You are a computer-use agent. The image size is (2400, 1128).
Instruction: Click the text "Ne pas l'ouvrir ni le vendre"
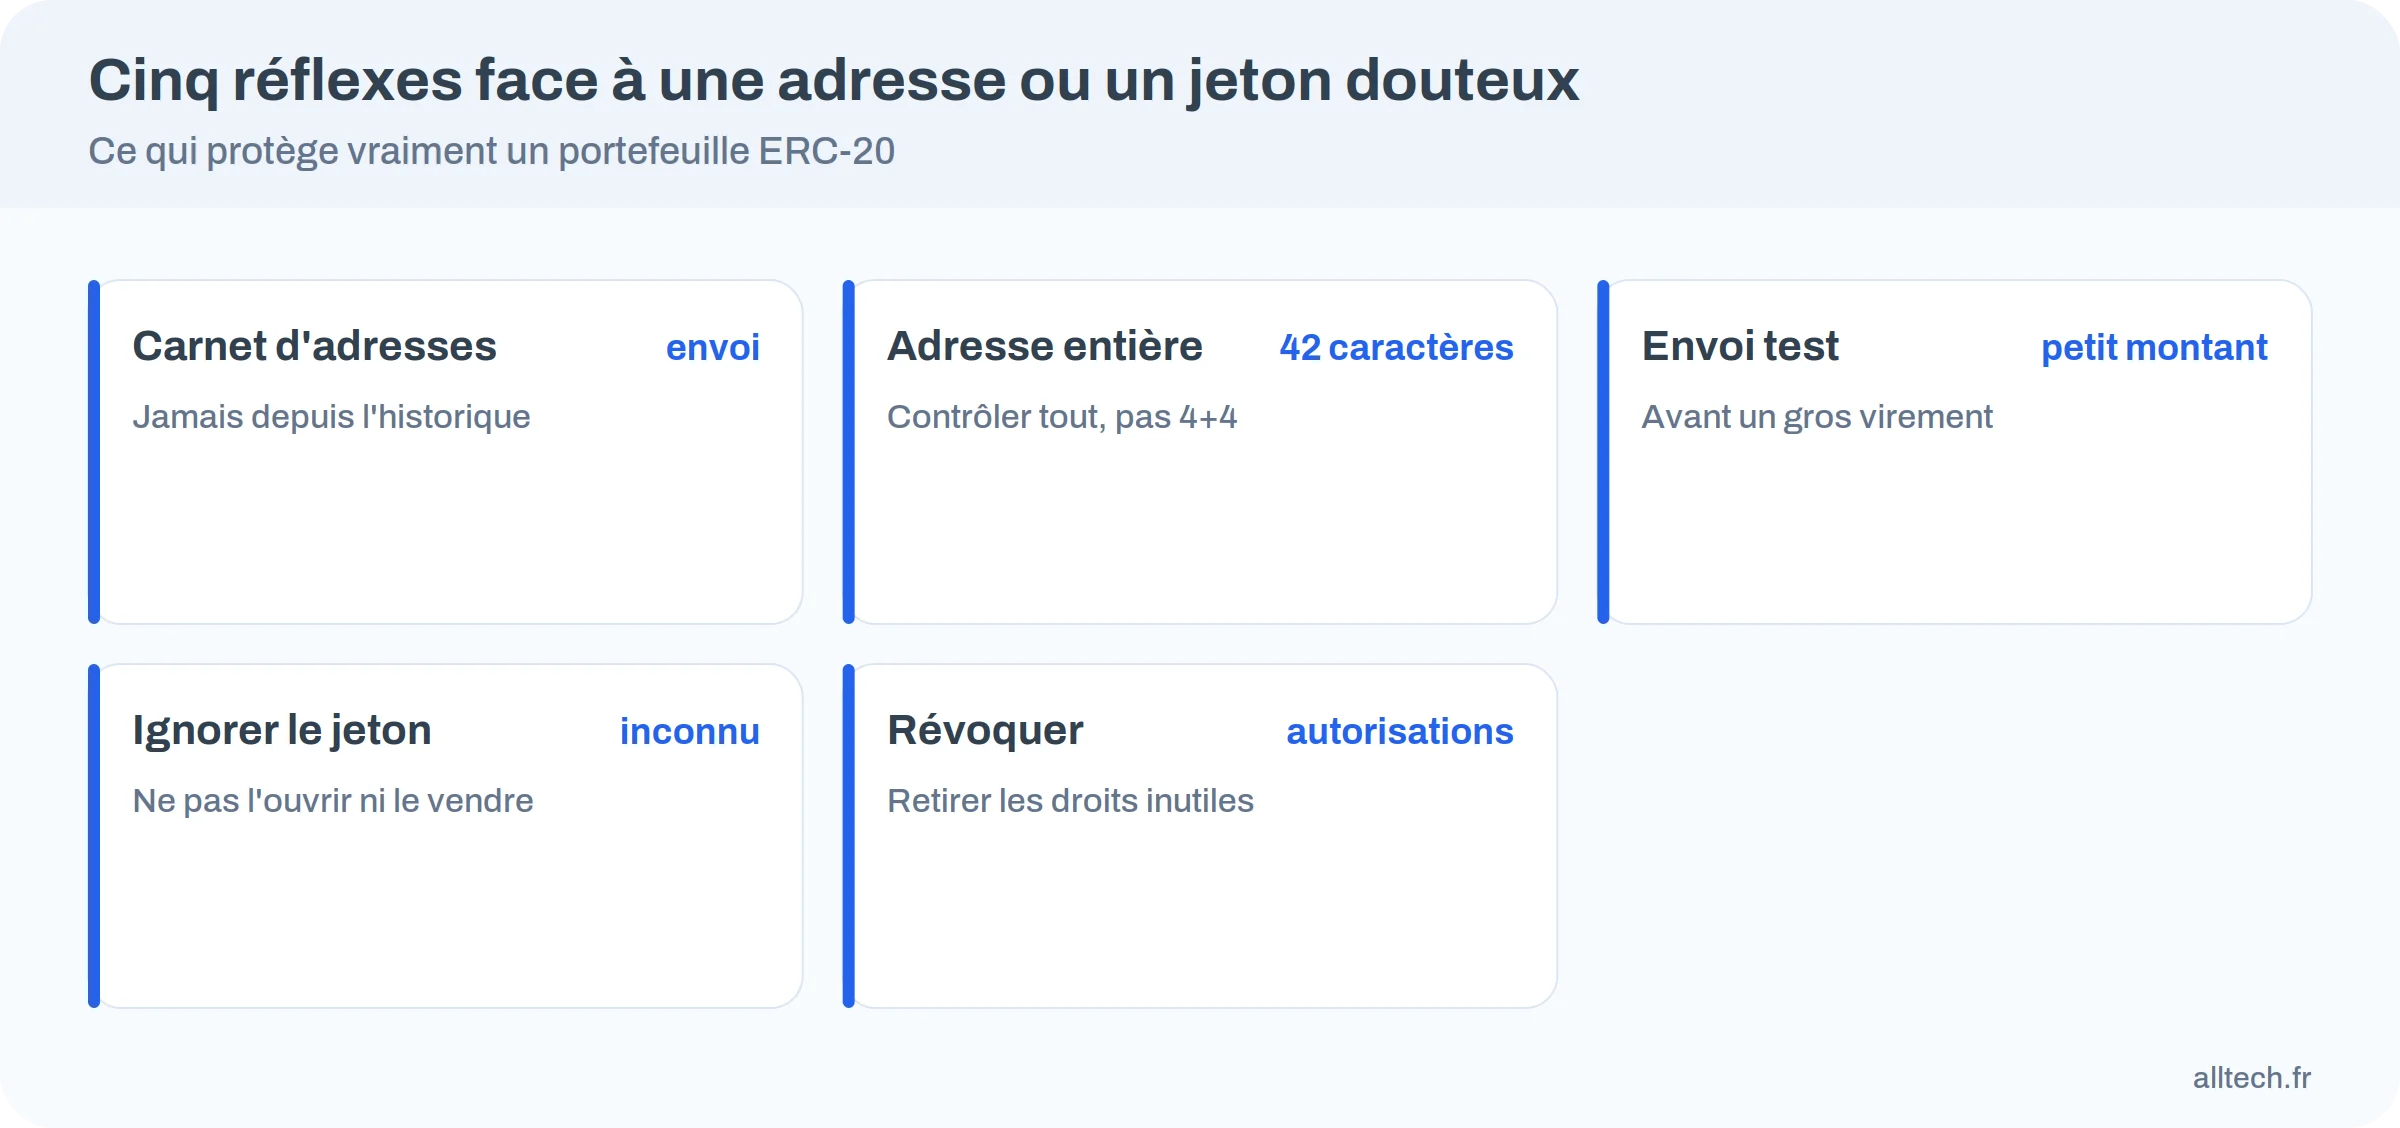pyautogui.click(x=333, y=800)
